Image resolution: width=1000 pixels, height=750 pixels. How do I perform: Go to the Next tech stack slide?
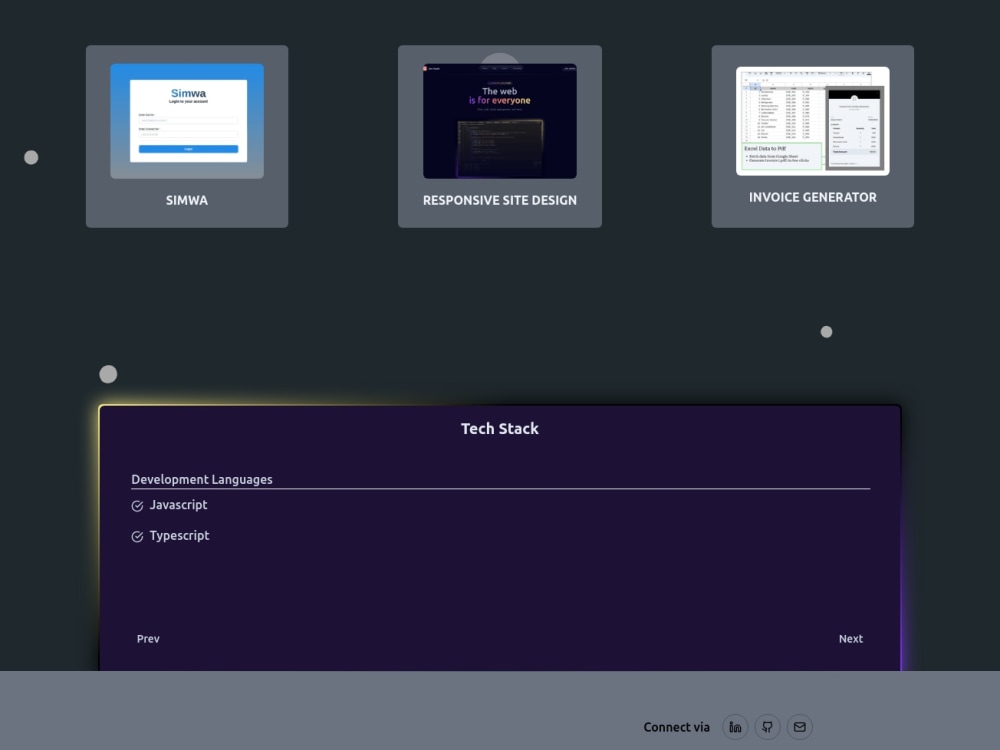point(851,638)
